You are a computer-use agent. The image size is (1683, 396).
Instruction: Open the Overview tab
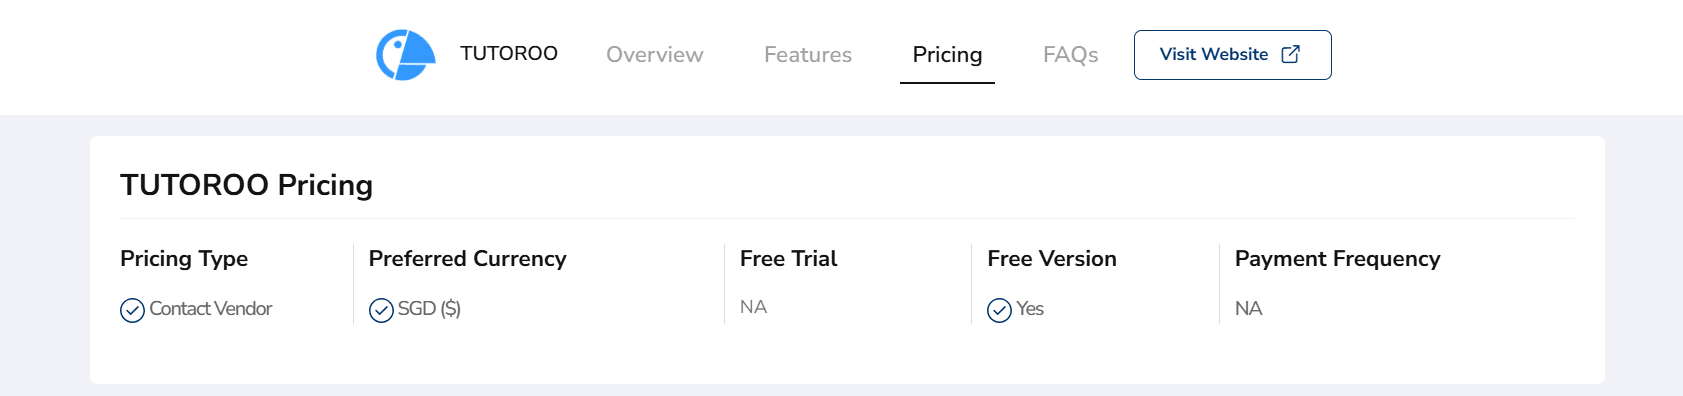point(655,55)
